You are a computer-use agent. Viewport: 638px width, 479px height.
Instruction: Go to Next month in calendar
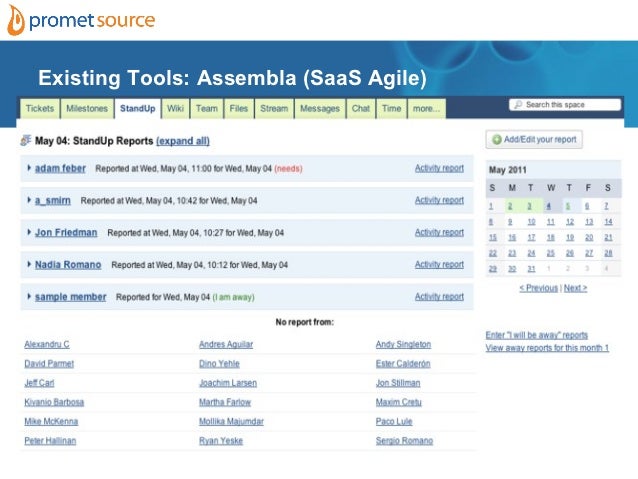click(x=575, y=288)
